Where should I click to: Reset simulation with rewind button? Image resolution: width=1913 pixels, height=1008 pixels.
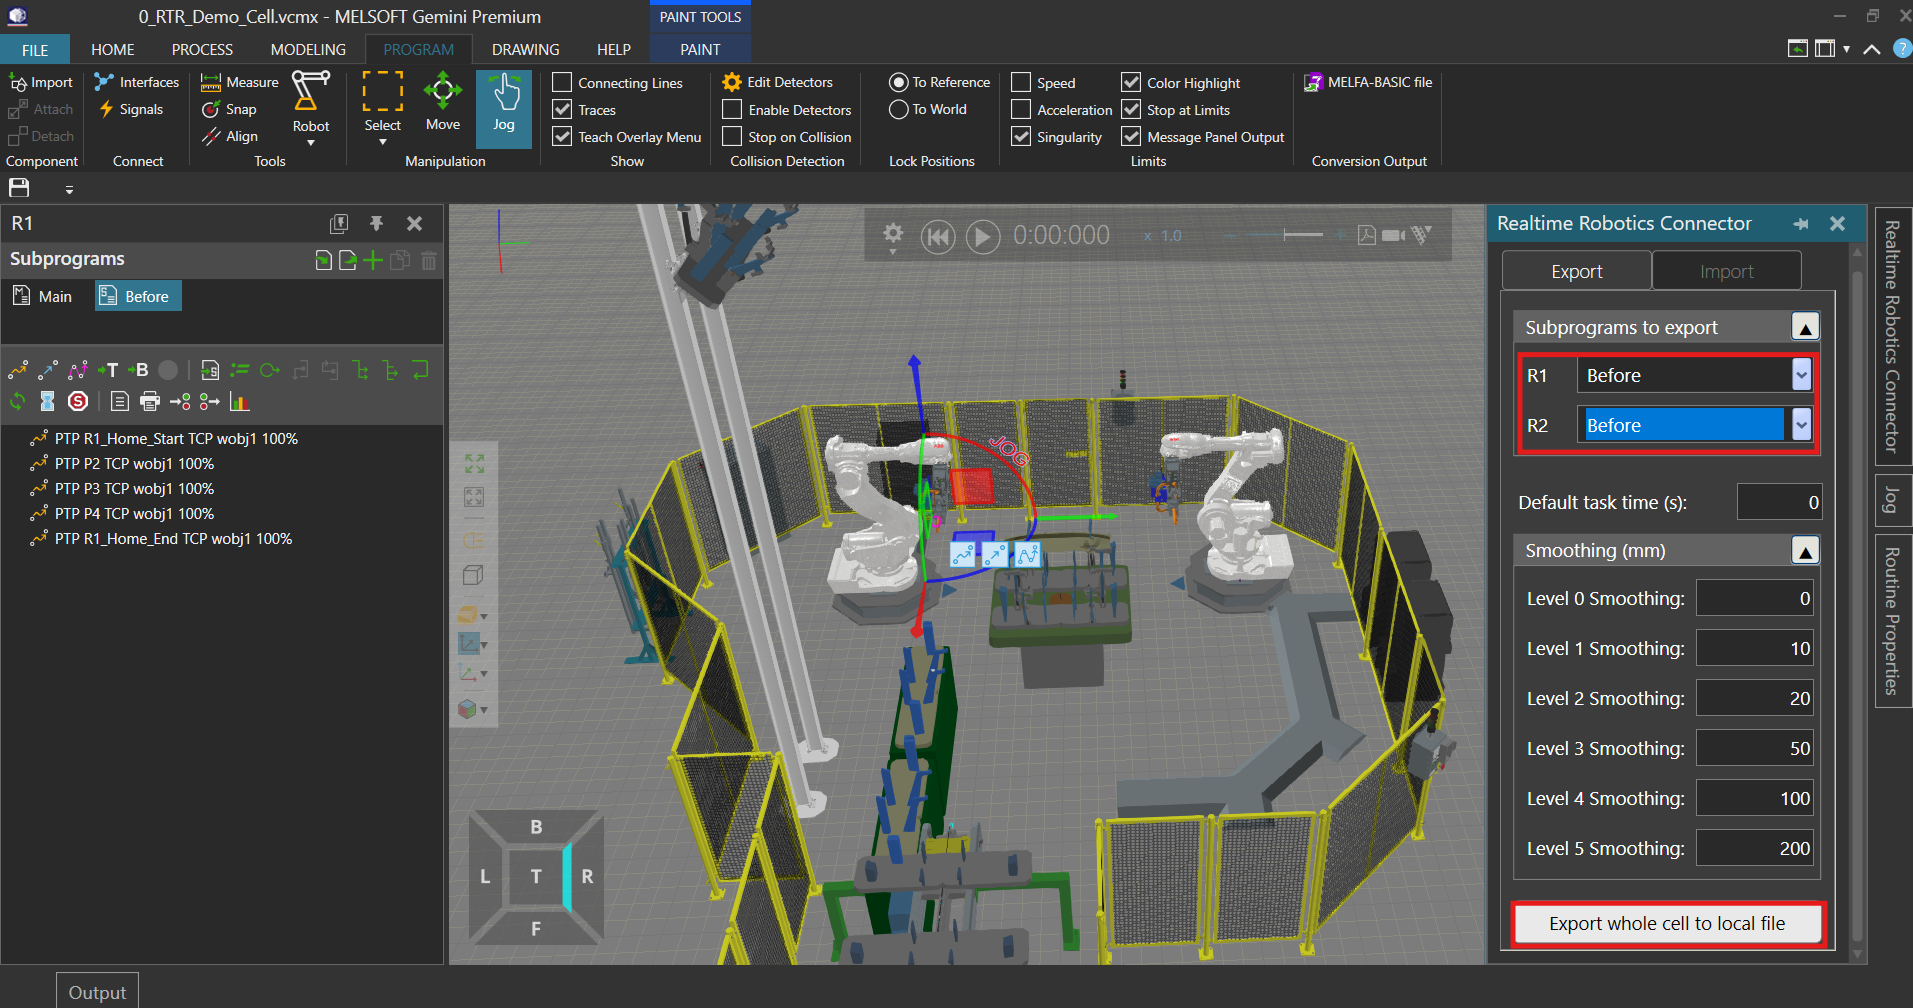coord(938,237)
